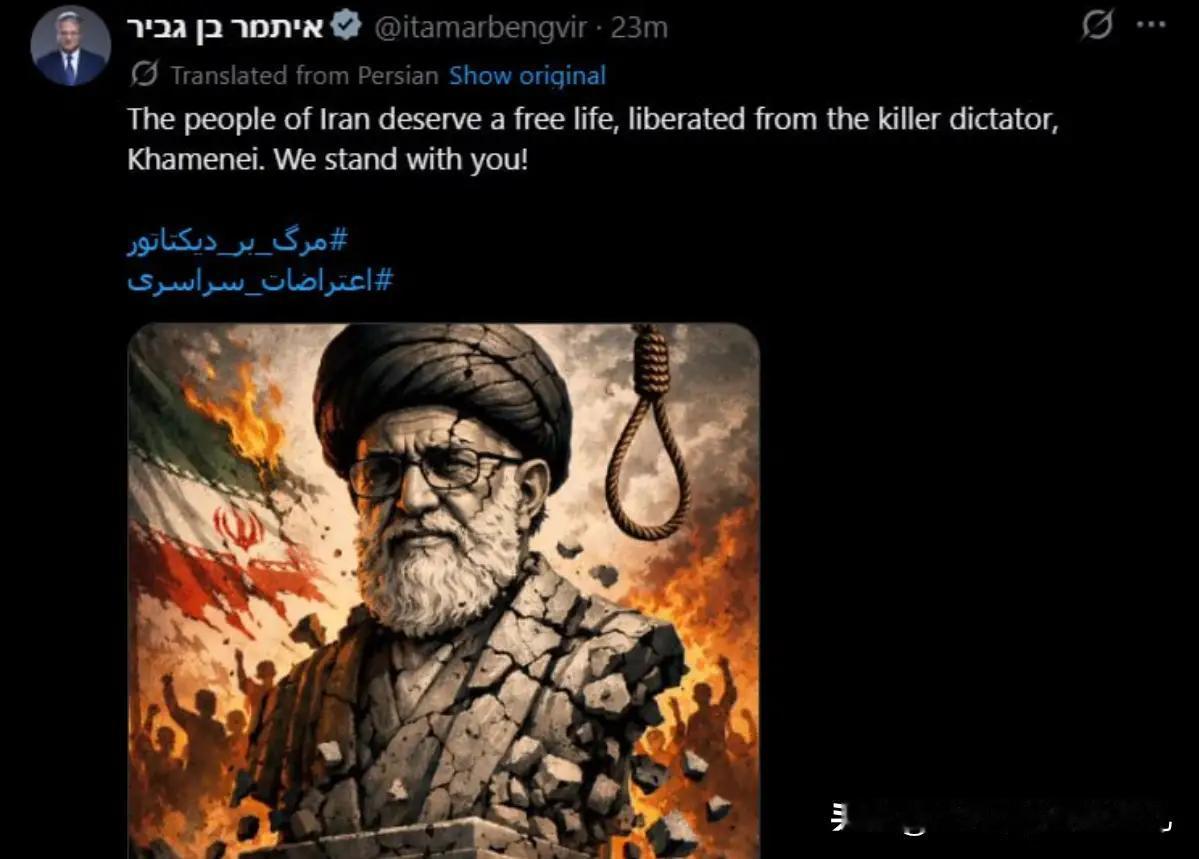Click the tweet text starting 'The people of Iran'
The width and height of the screenshot is (1199, 859).
click(x=593, y=139)
